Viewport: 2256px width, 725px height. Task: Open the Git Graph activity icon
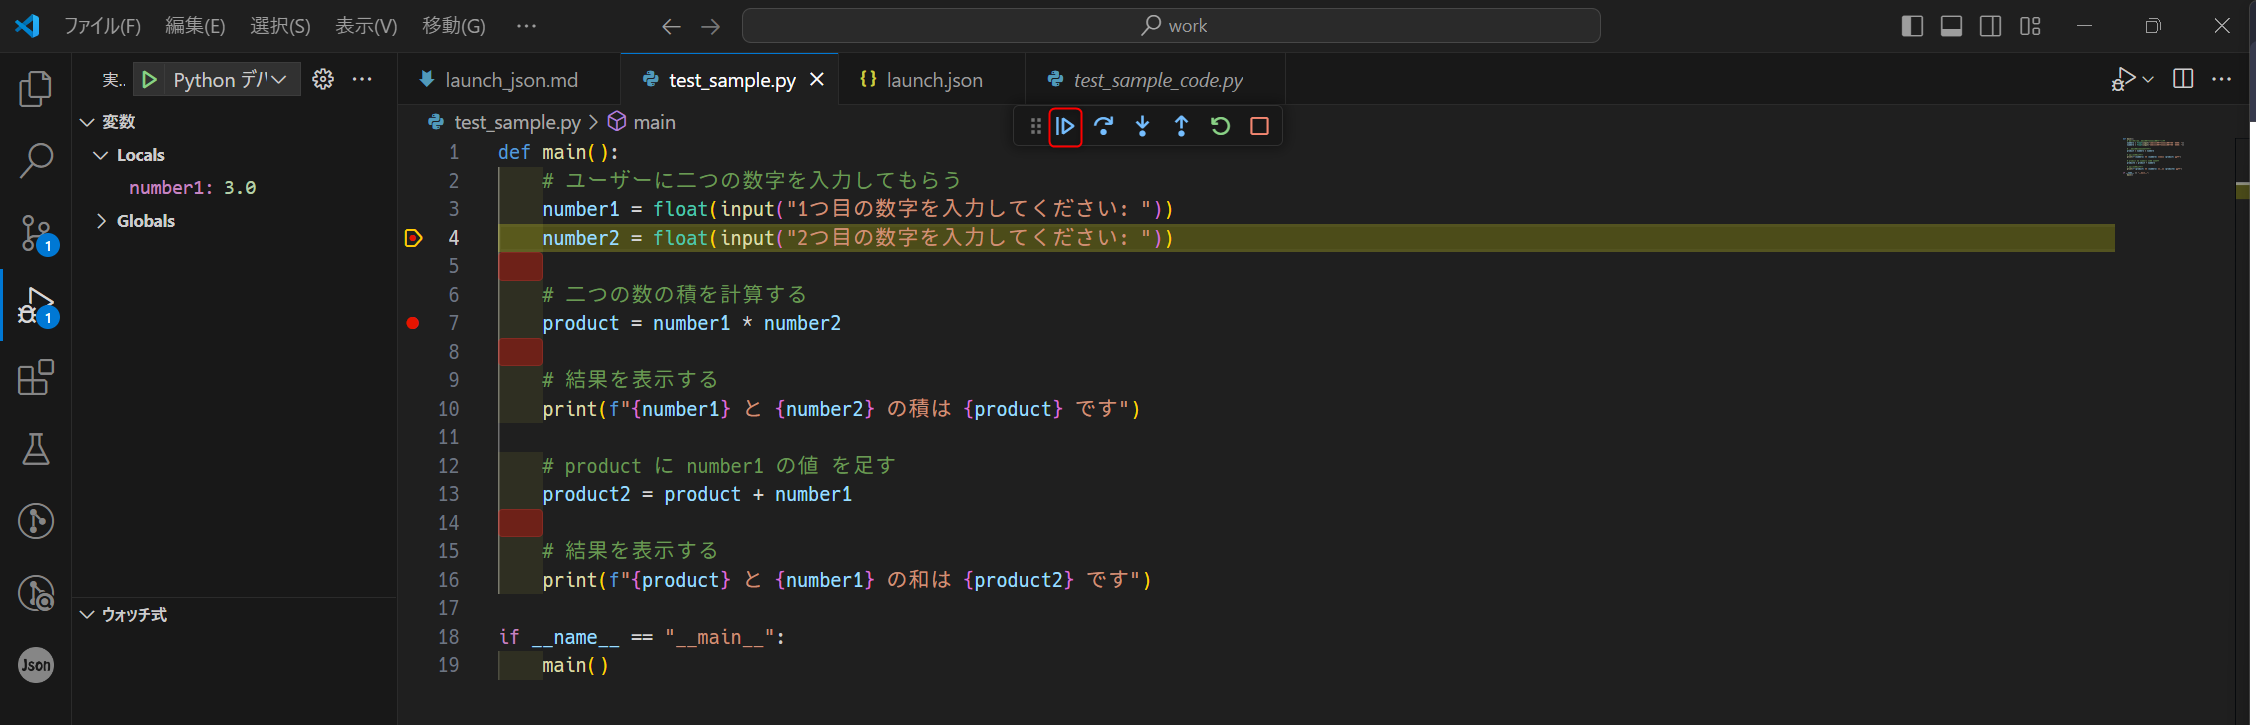point(36,521)
